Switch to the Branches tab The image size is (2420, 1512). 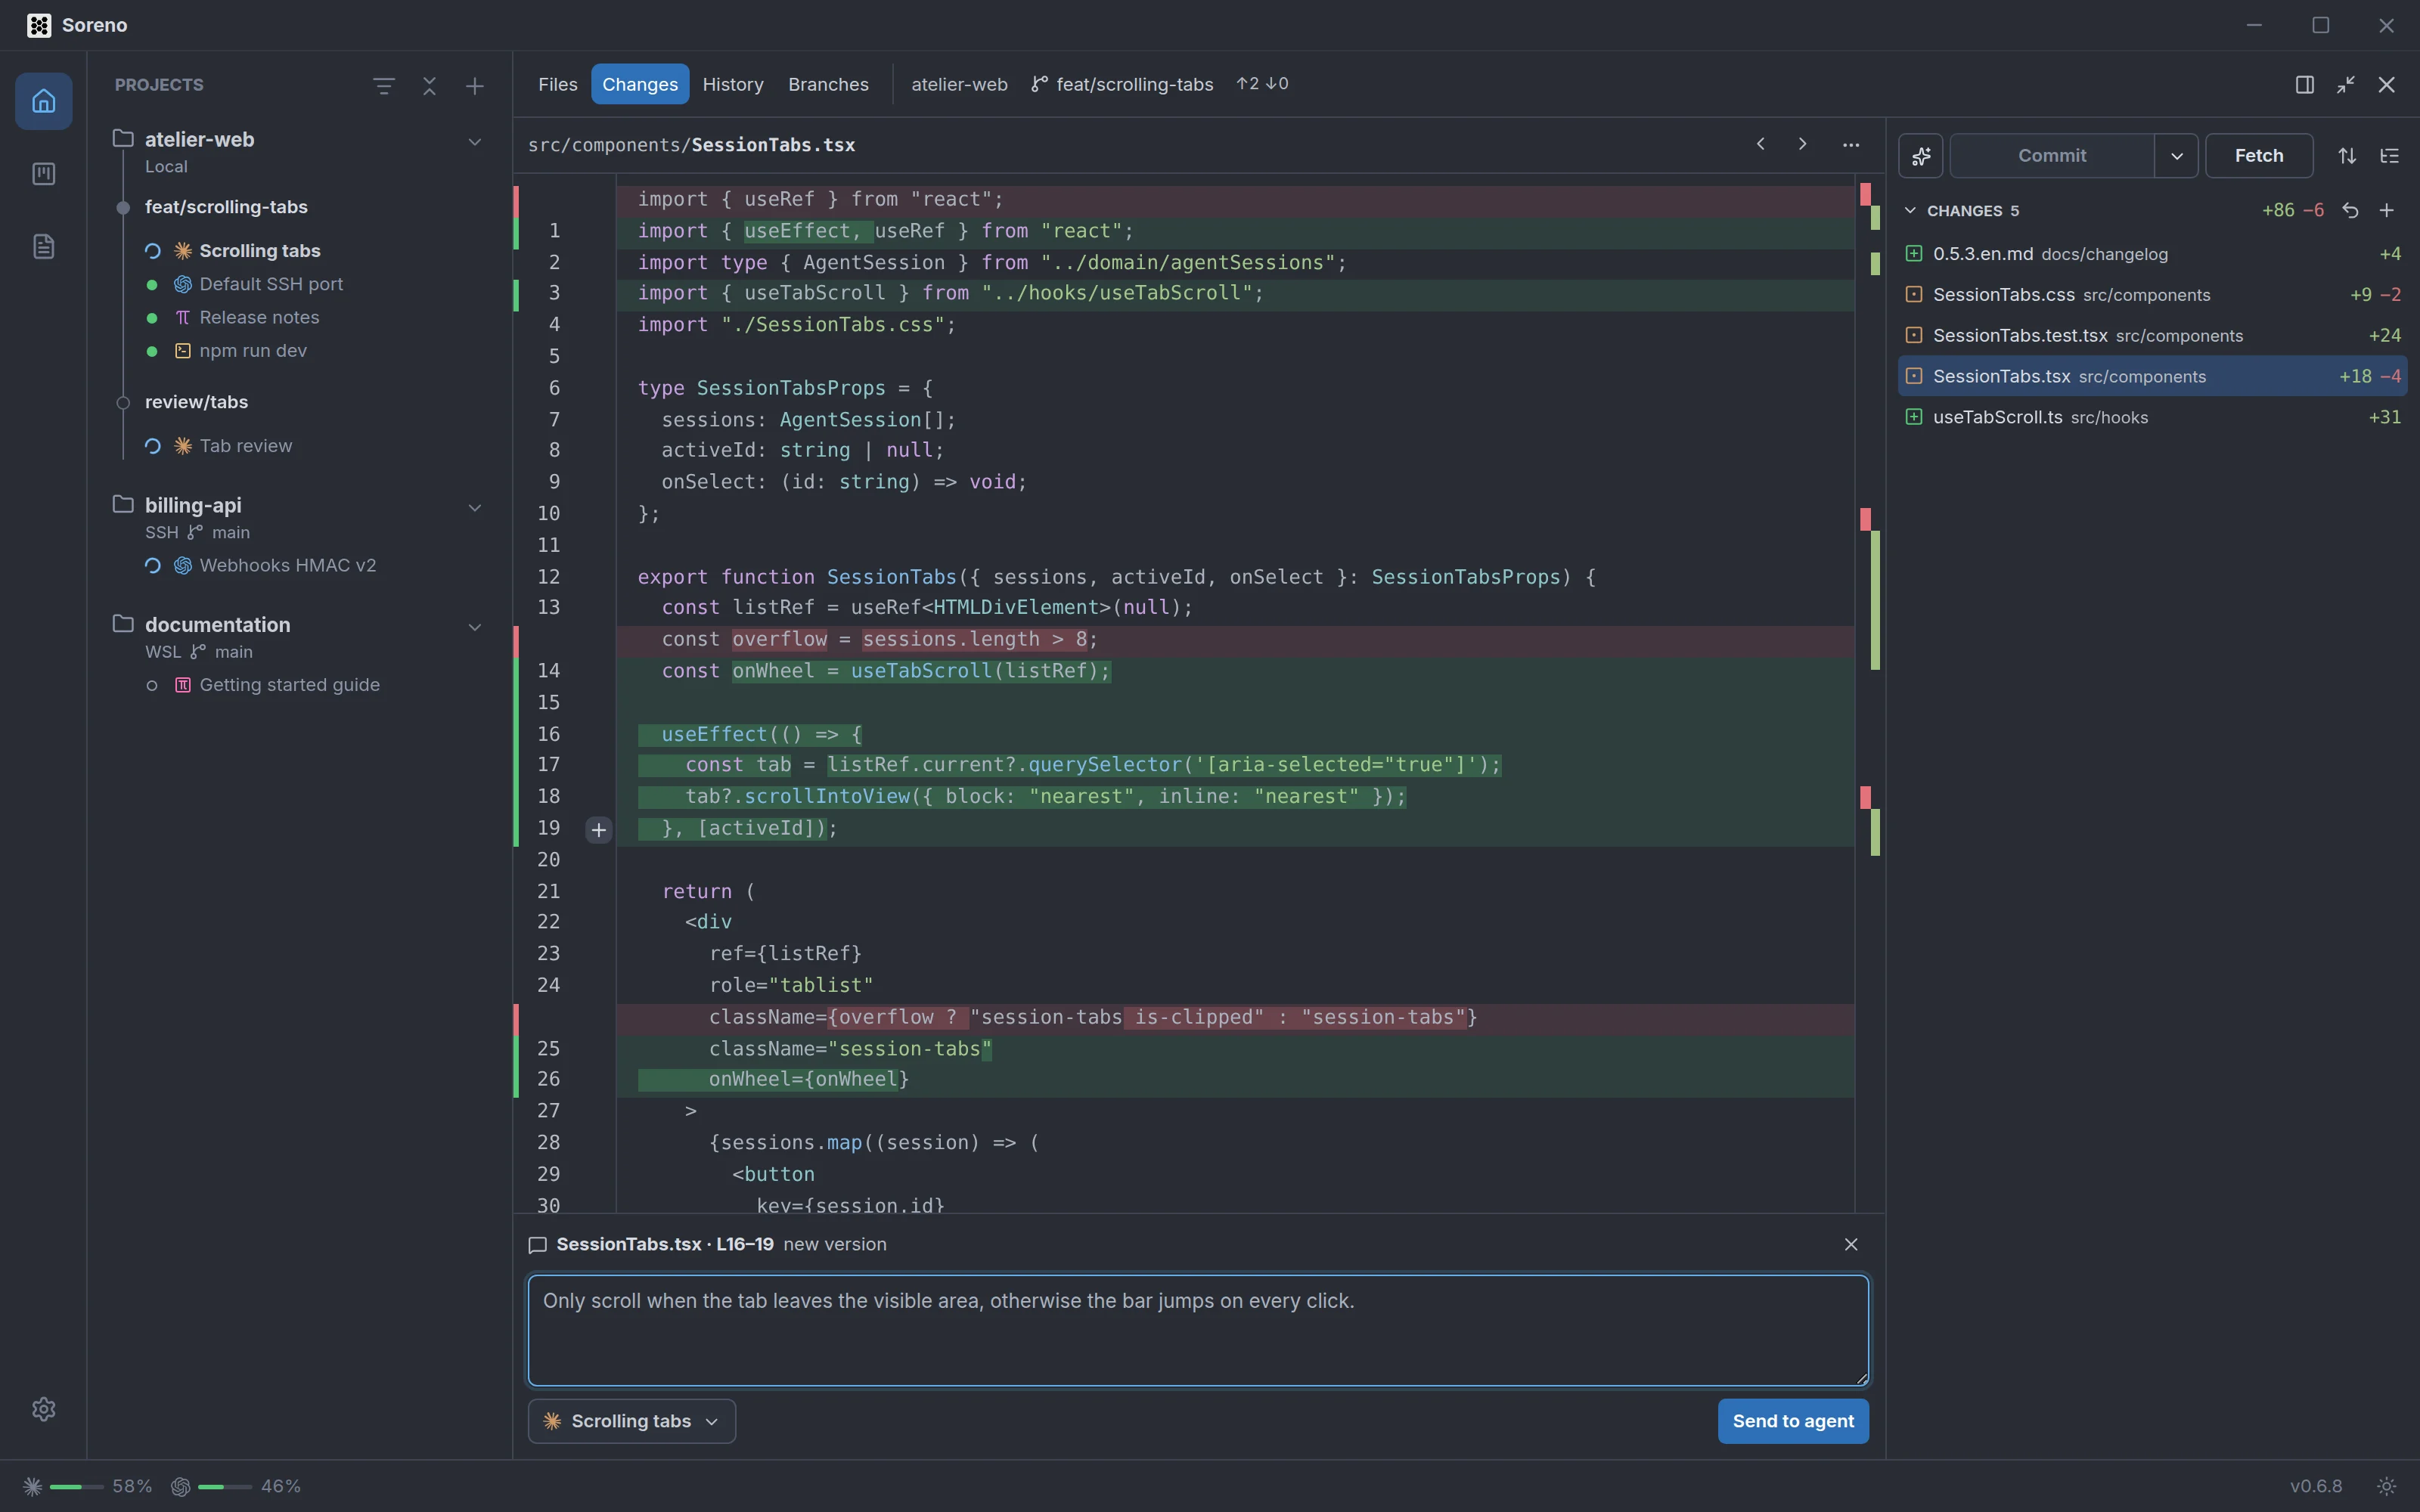pyautogui.click(x=828, y=85)
